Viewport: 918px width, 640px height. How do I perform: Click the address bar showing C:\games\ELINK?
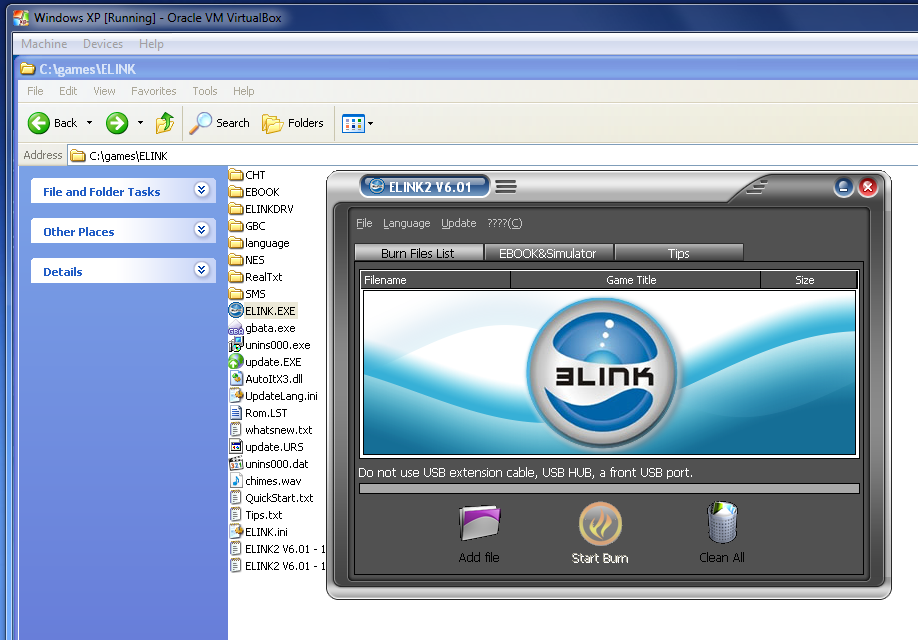(x=492, y=156)
